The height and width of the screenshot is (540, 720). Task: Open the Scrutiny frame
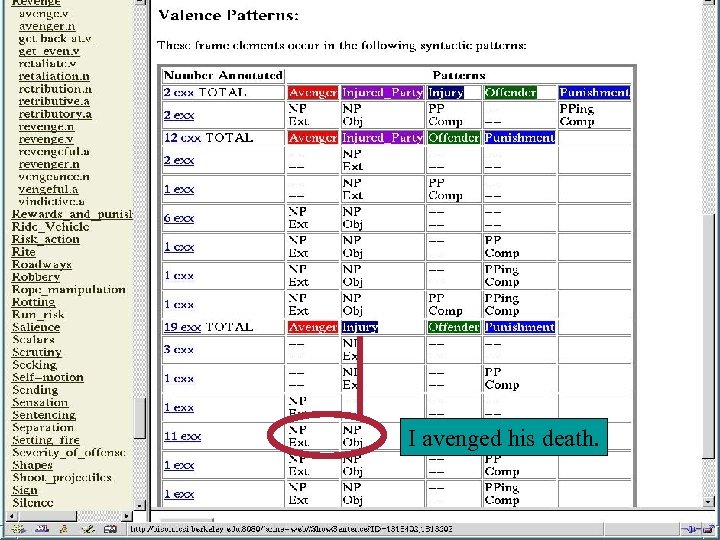click(37, 352)
